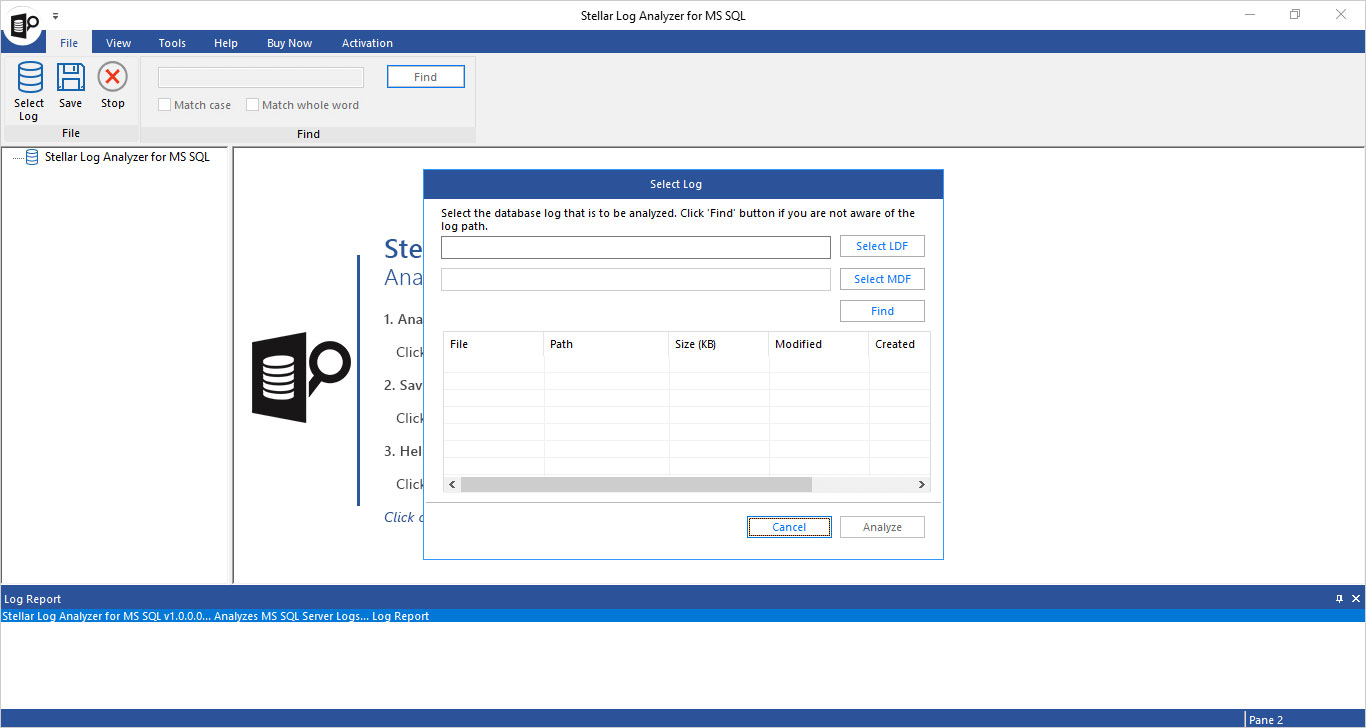Image resolution: width=1366 pixels, height=728 pixels.
Task: Click the red Stop icon
Action: click(112, 77)
